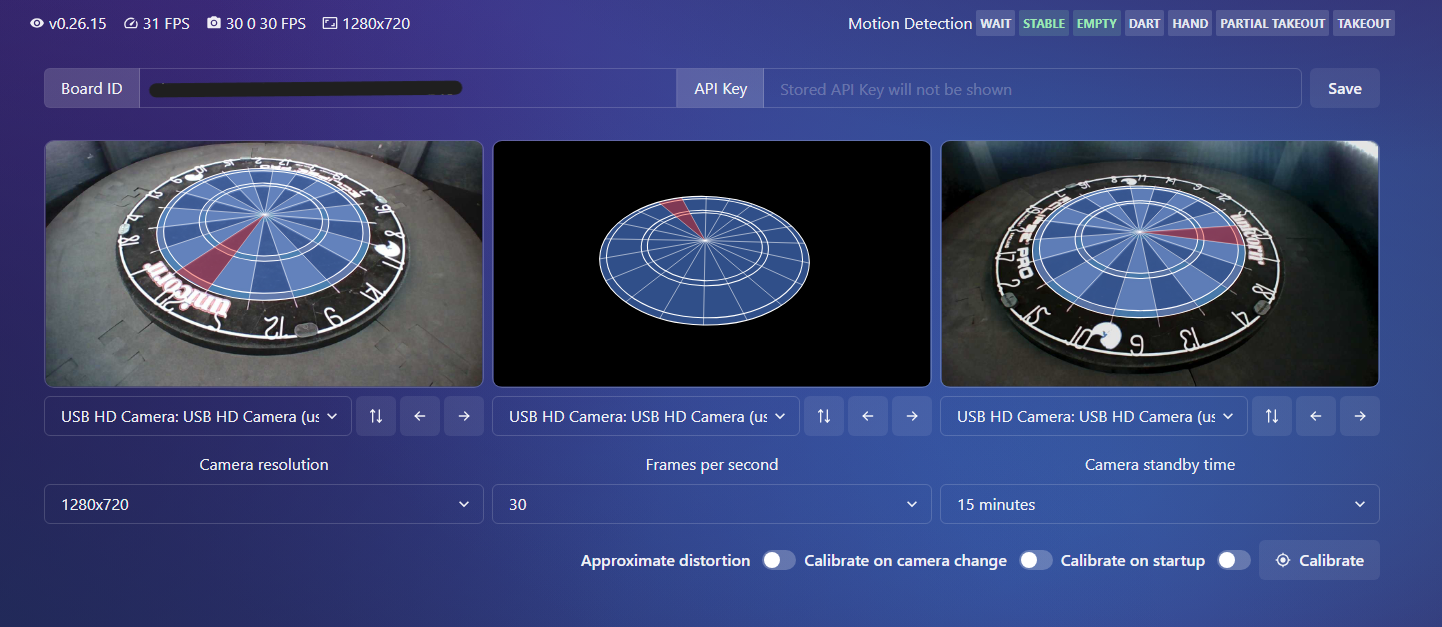Click the WAIT motion detection badge
The width and height of the screenshot is (1442, 627).
(x=996, y=23)
